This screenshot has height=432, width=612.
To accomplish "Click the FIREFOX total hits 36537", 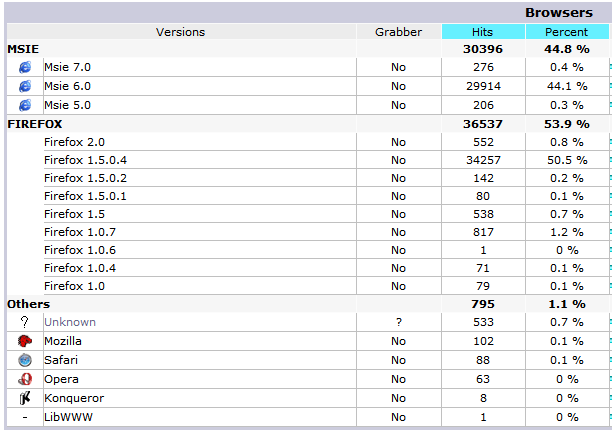I will 483,124.
